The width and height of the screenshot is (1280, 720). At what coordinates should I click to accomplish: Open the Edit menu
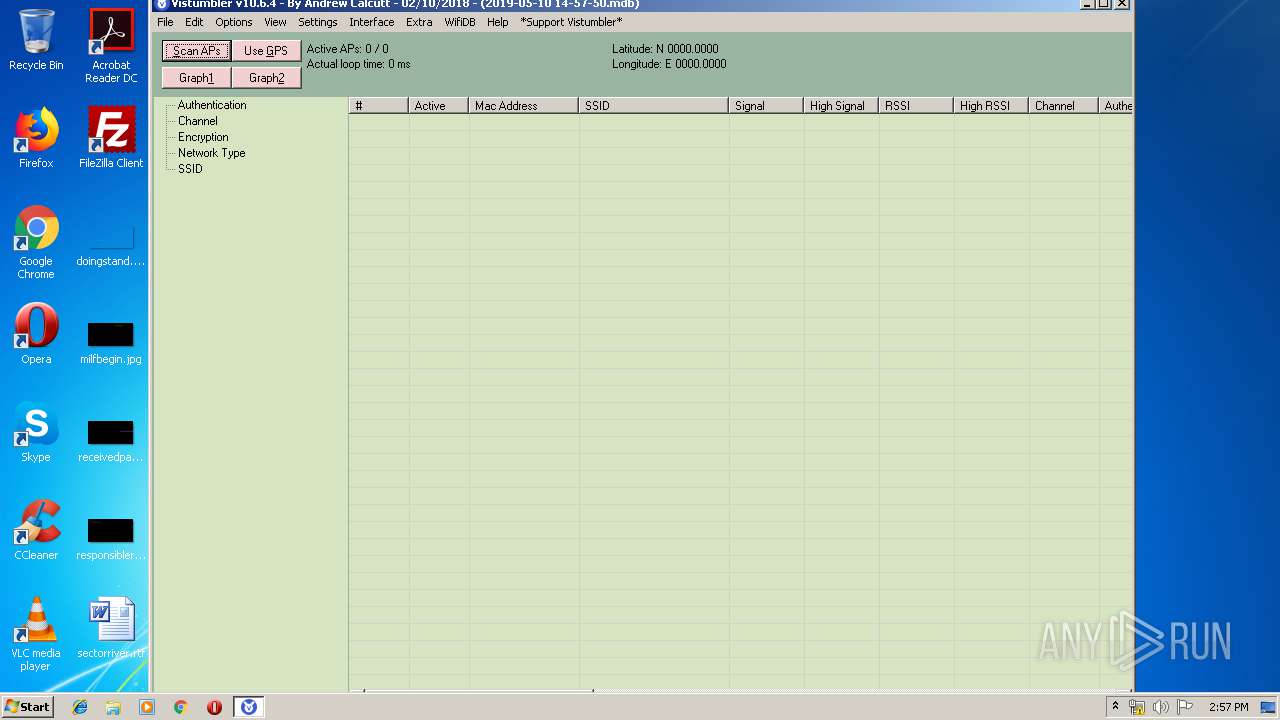pos(194,22)
